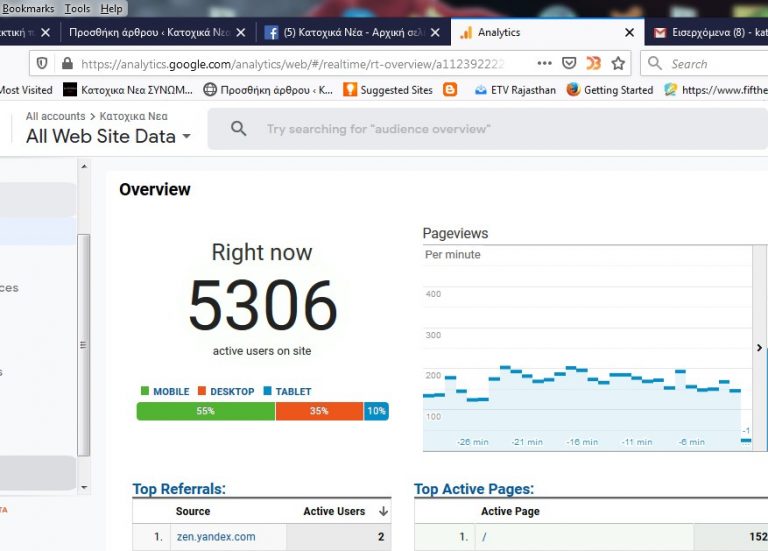
Task: Click the Analytics search magnifier icon
Action: click(x=238, y=129)
